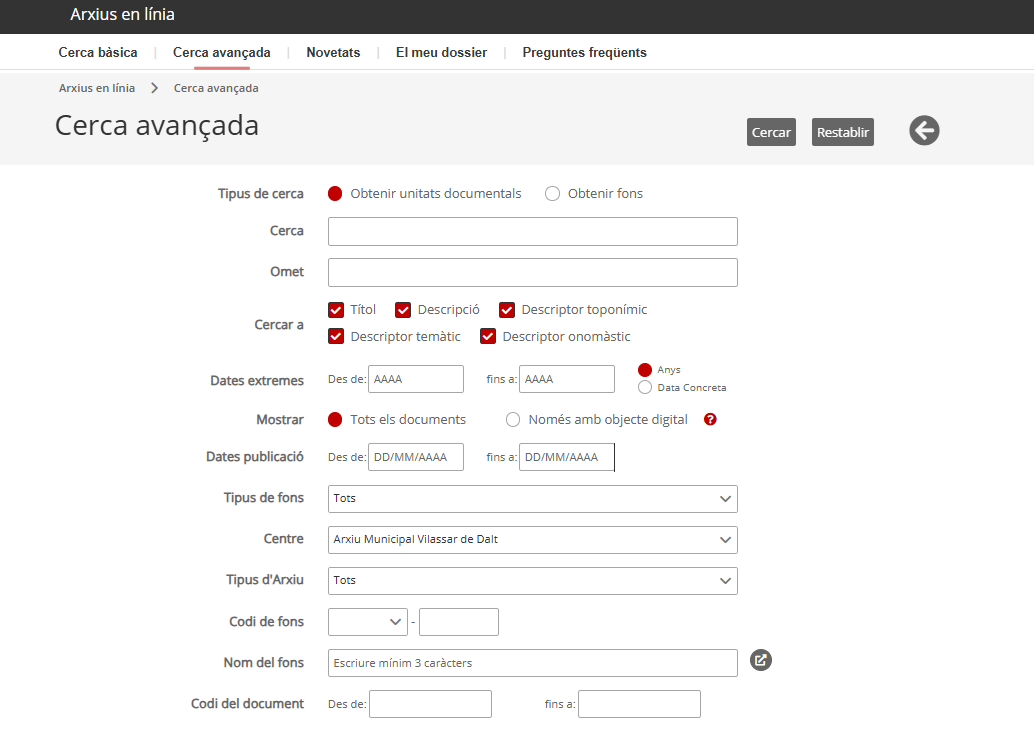Expand the Tipus de fons dropdown
This screenshot has width=1034, height=730.
(x=532, y=498)
